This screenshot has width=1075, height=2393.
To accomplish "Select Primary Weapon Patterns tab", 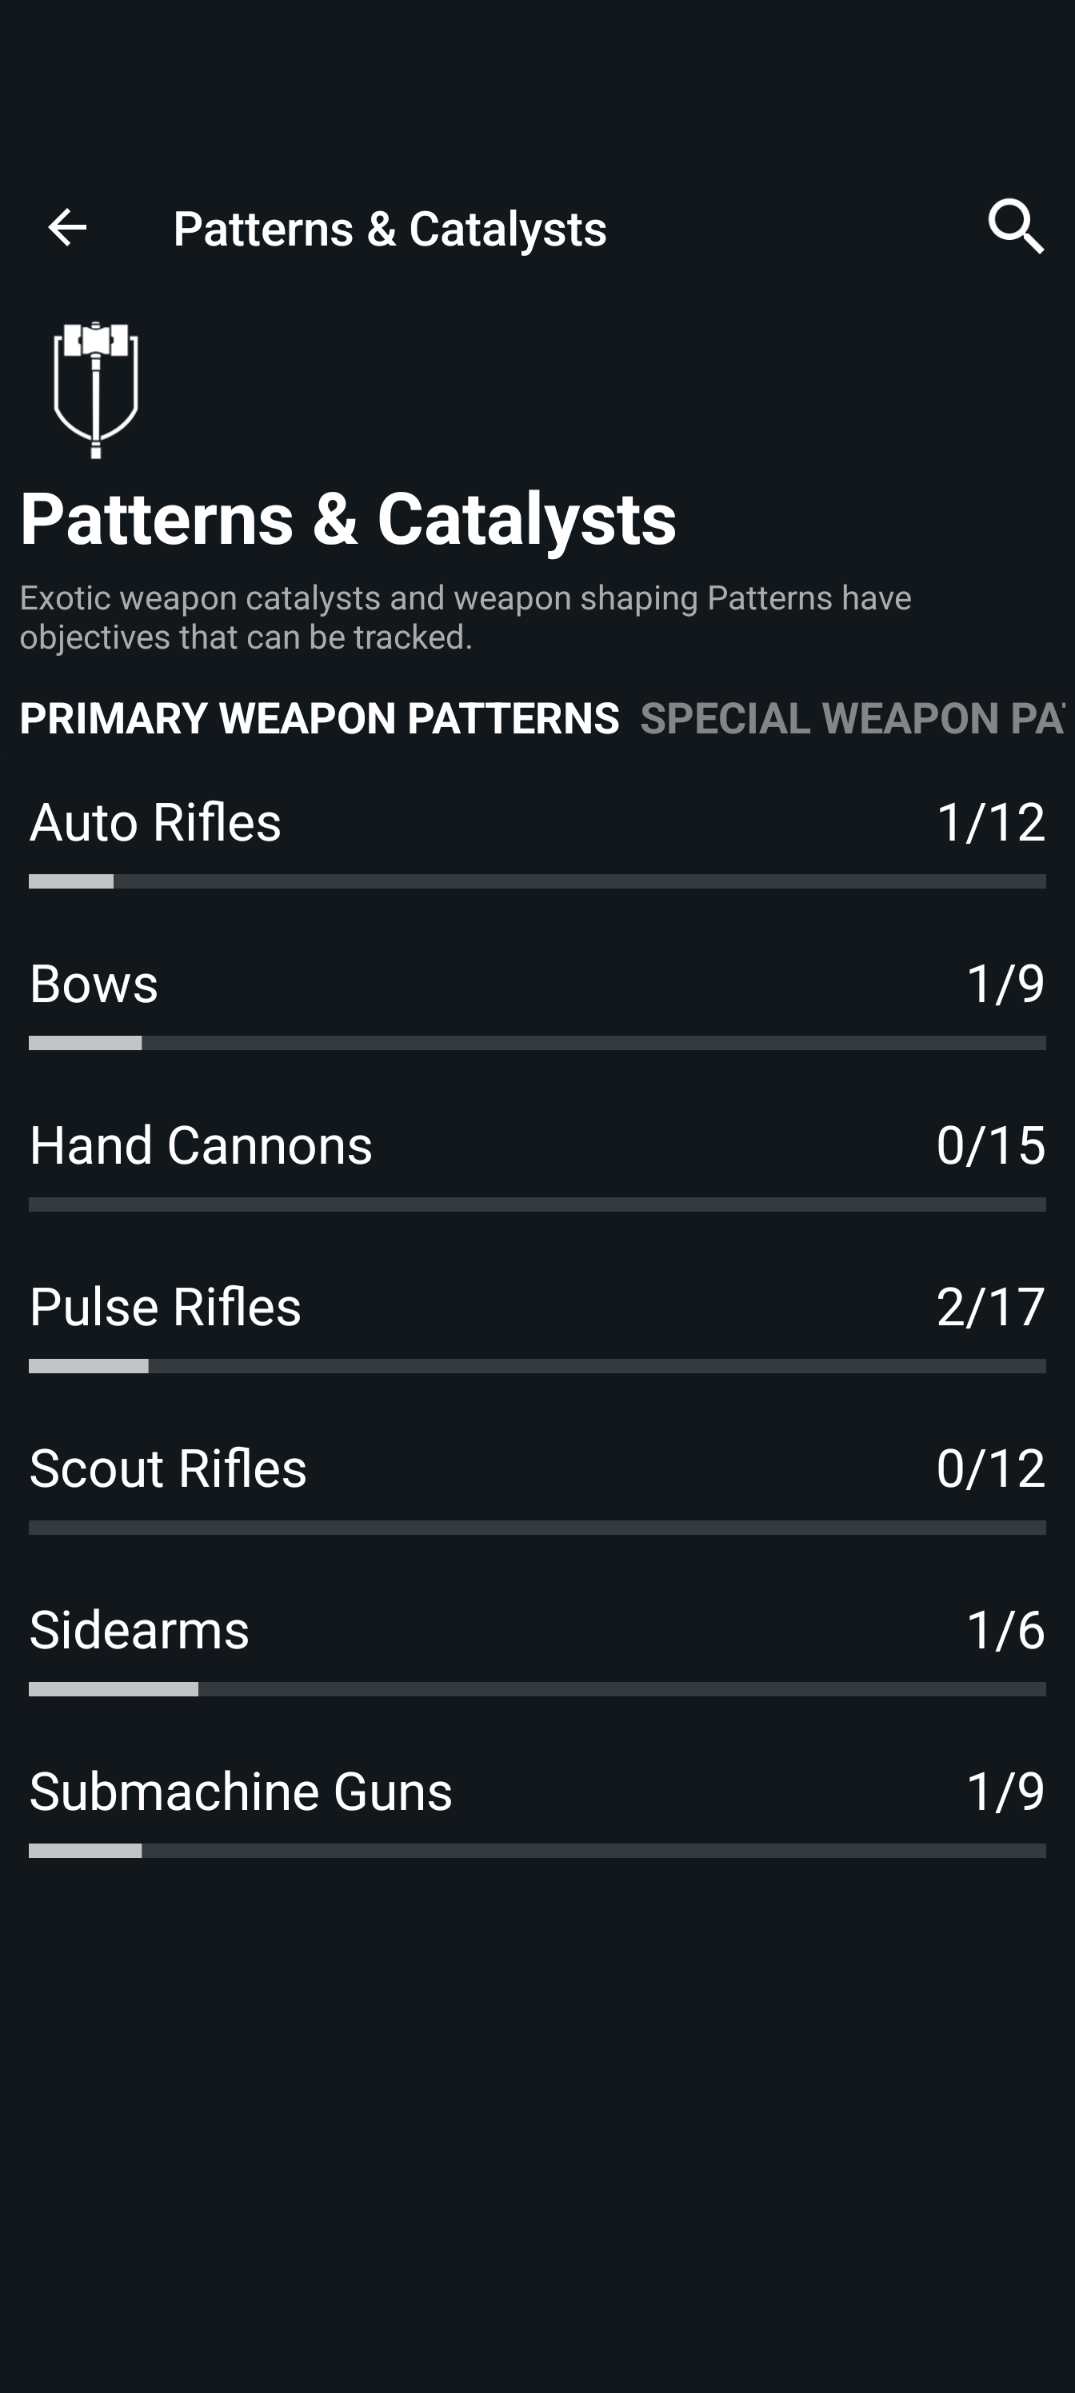I will (x=319, y=718).
